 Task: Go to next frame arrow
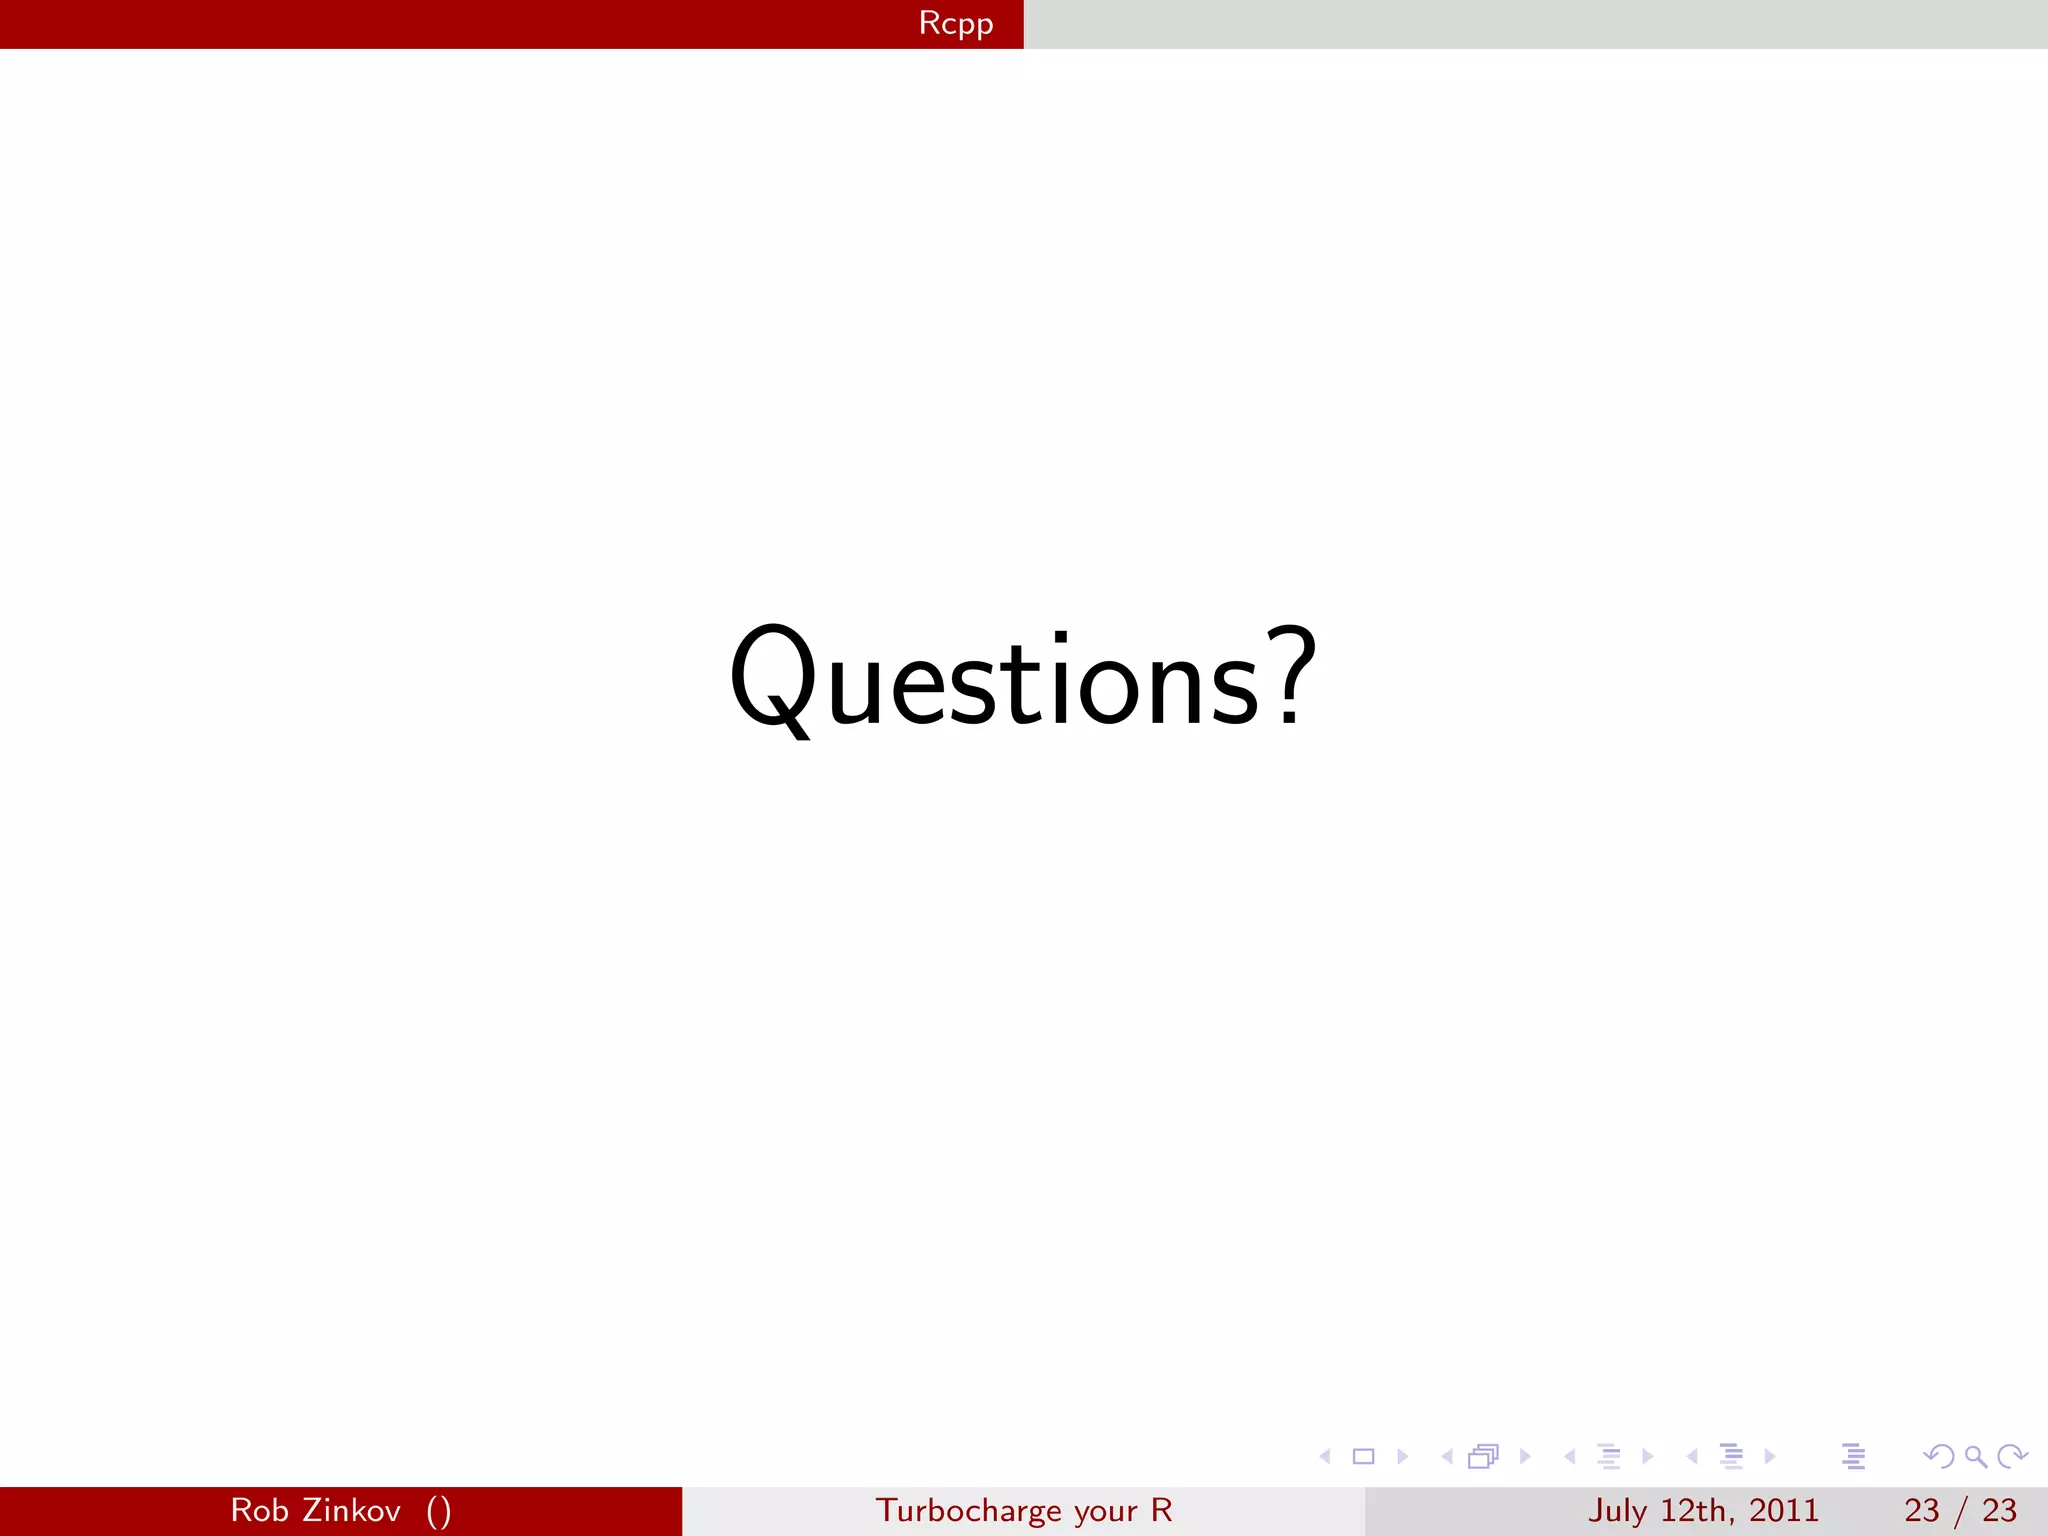pyautogui.click(x=1525, y=1457)
